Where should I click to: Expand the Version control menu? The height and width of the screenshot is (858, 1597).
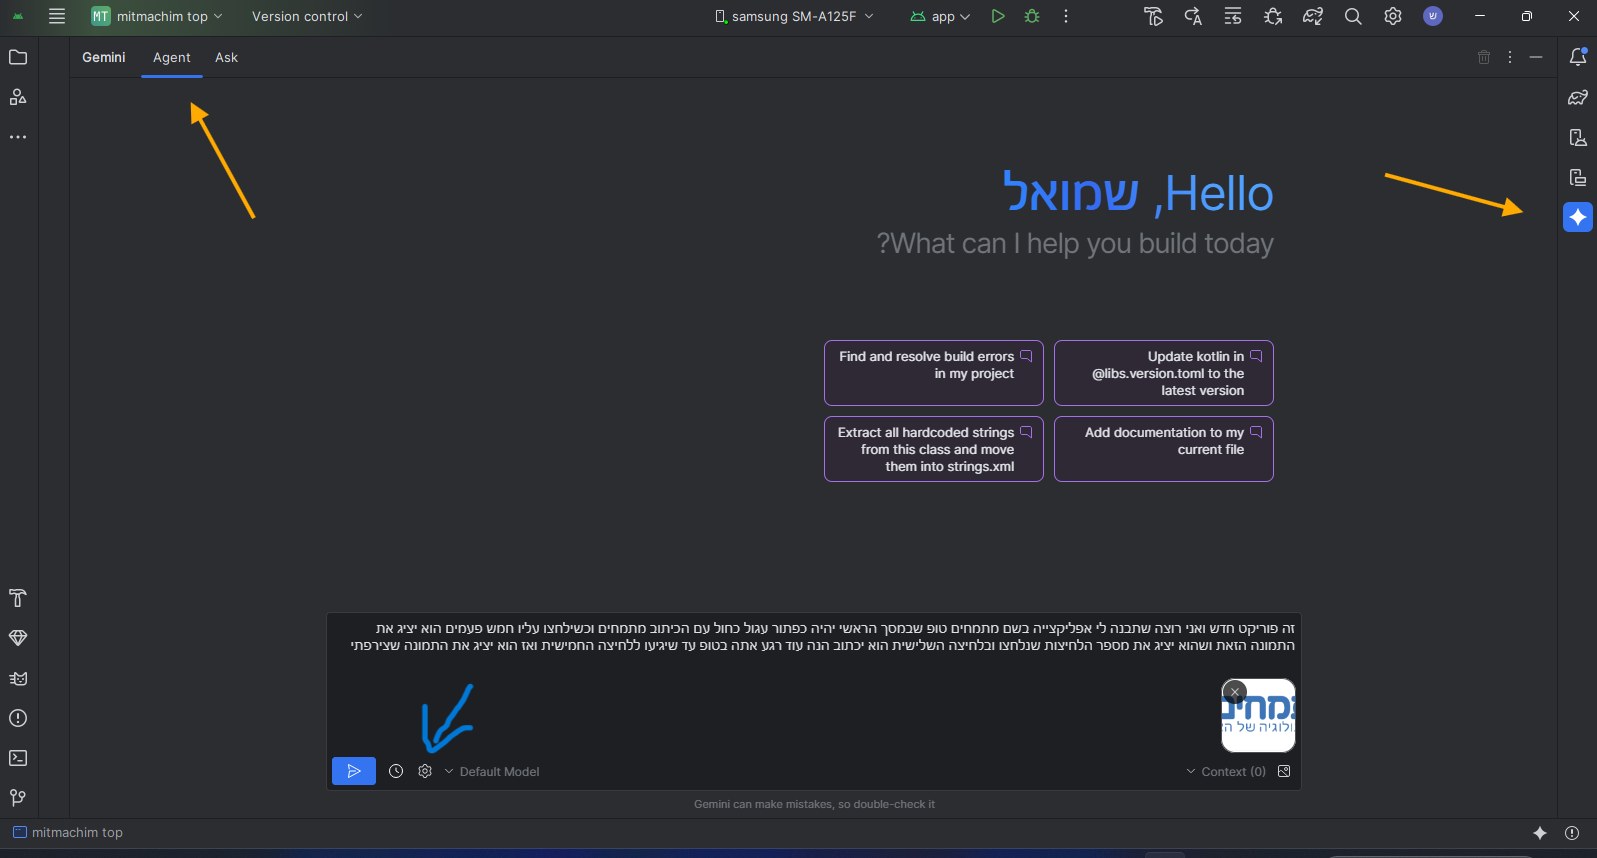(x=306, y=16)
